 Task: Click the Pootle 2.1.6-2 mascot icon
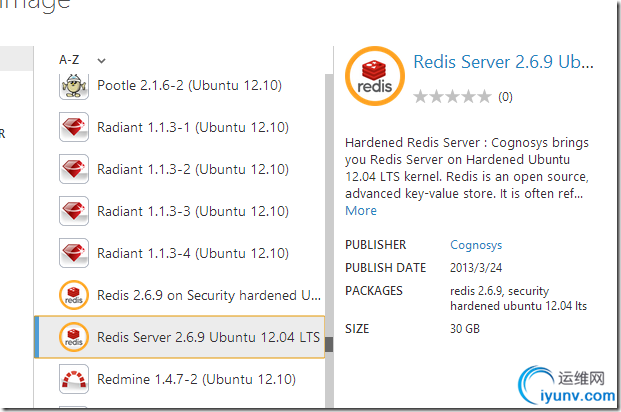74,85
